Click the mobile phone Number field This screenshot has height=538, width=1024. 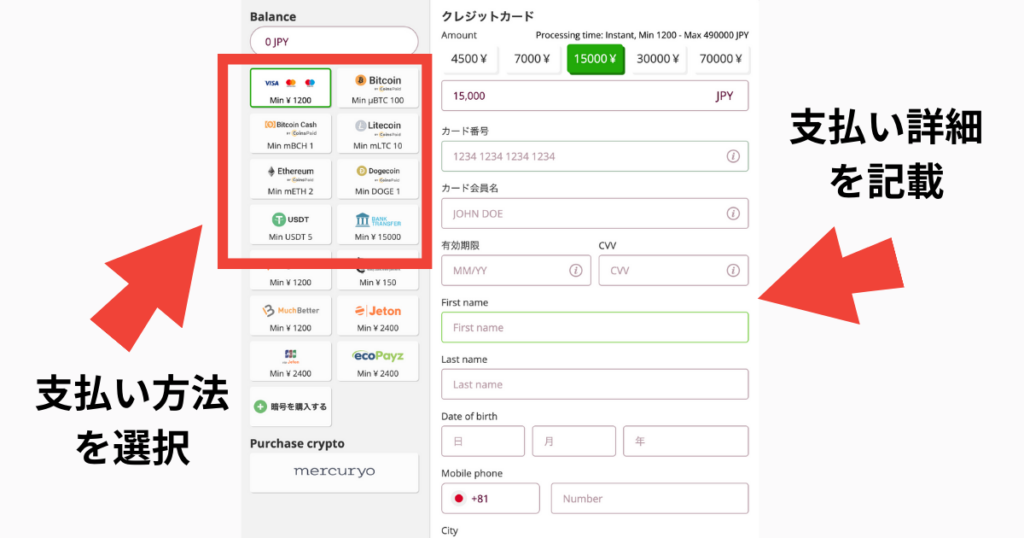point(650,498)
